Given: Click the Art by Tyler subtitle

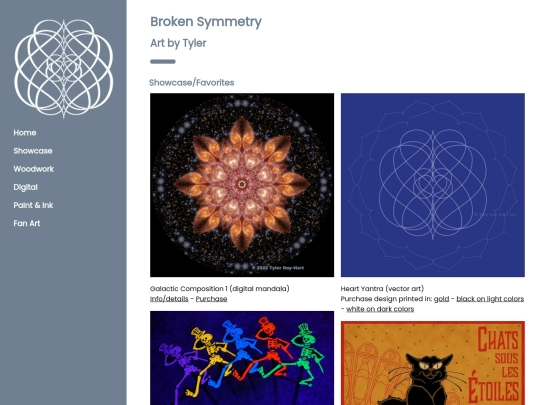Looking at the screenshot, I should coord(178,43).
